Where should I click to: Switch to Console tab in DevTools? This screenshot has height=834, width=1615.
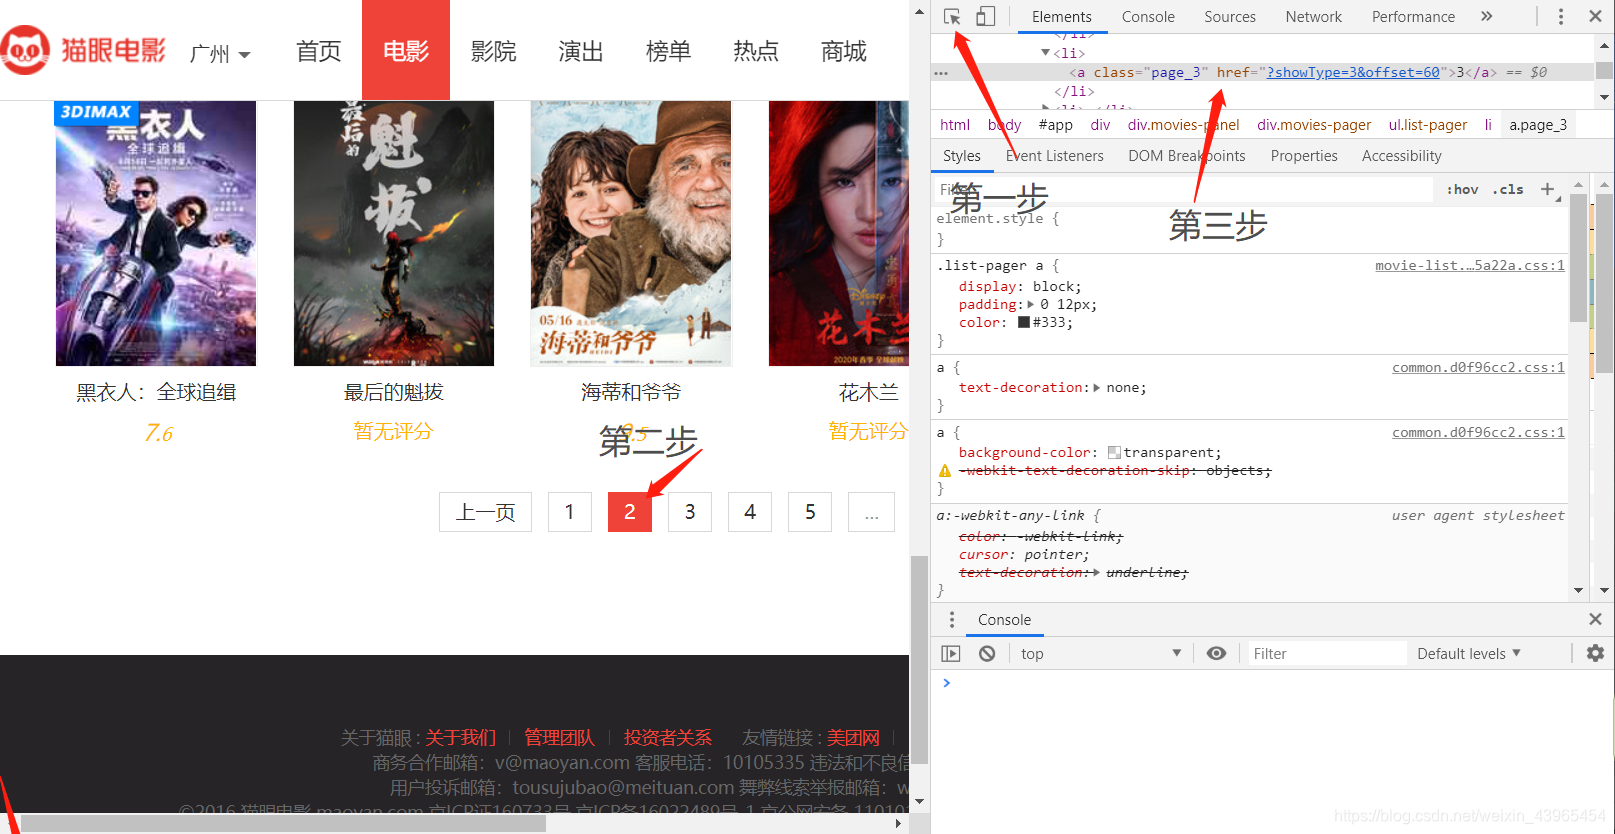pyautogui.click(x=1148, y=16)
